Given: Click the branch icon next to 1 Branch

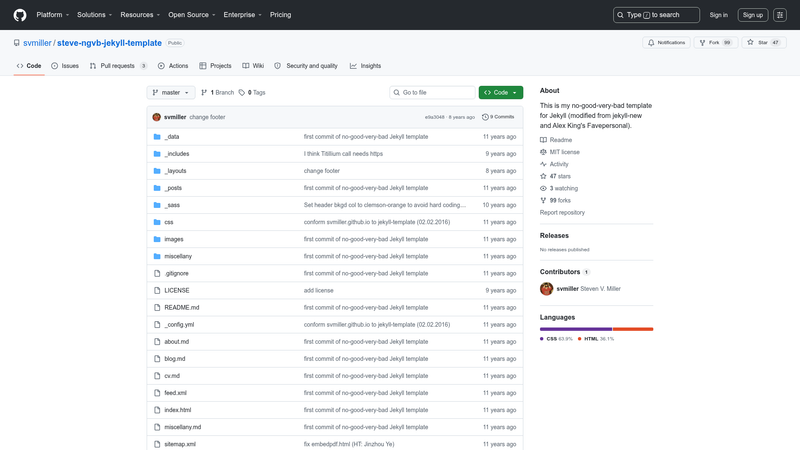Looking at the screenshot, I should point(204,92).
